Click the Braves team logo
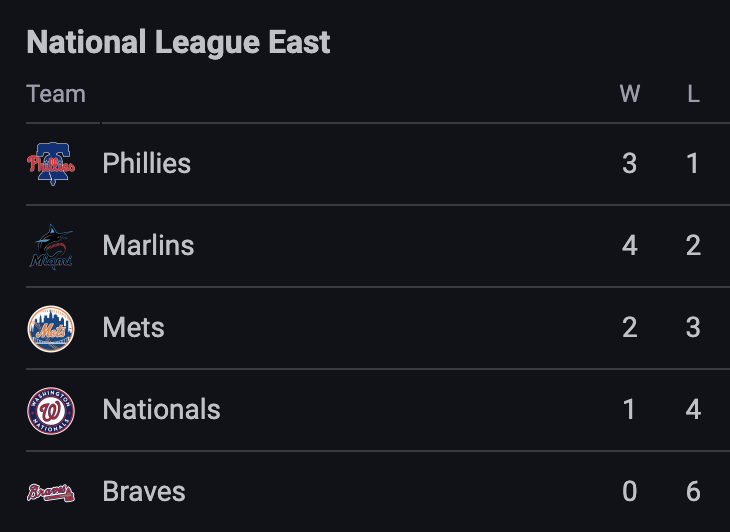The image size is (730, 532). tap(50, 492)
